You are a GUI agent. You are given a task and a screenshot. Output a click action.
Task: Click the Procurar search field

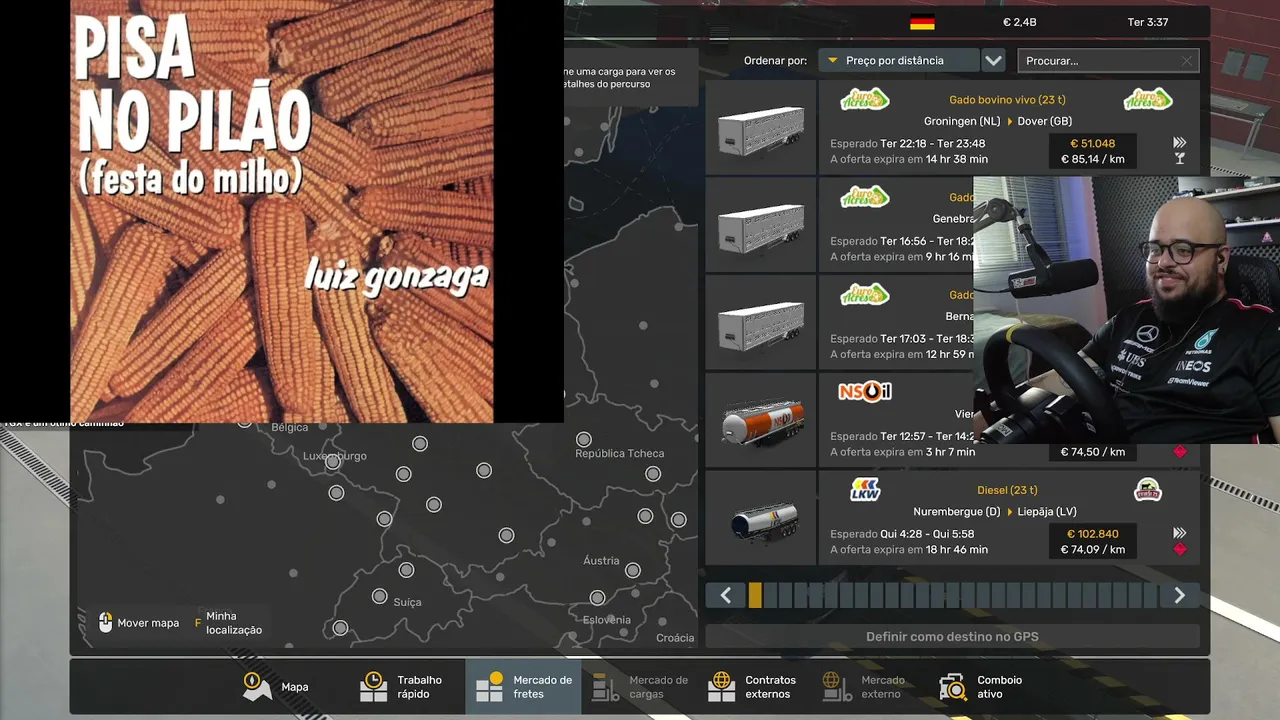(1107, 61)
